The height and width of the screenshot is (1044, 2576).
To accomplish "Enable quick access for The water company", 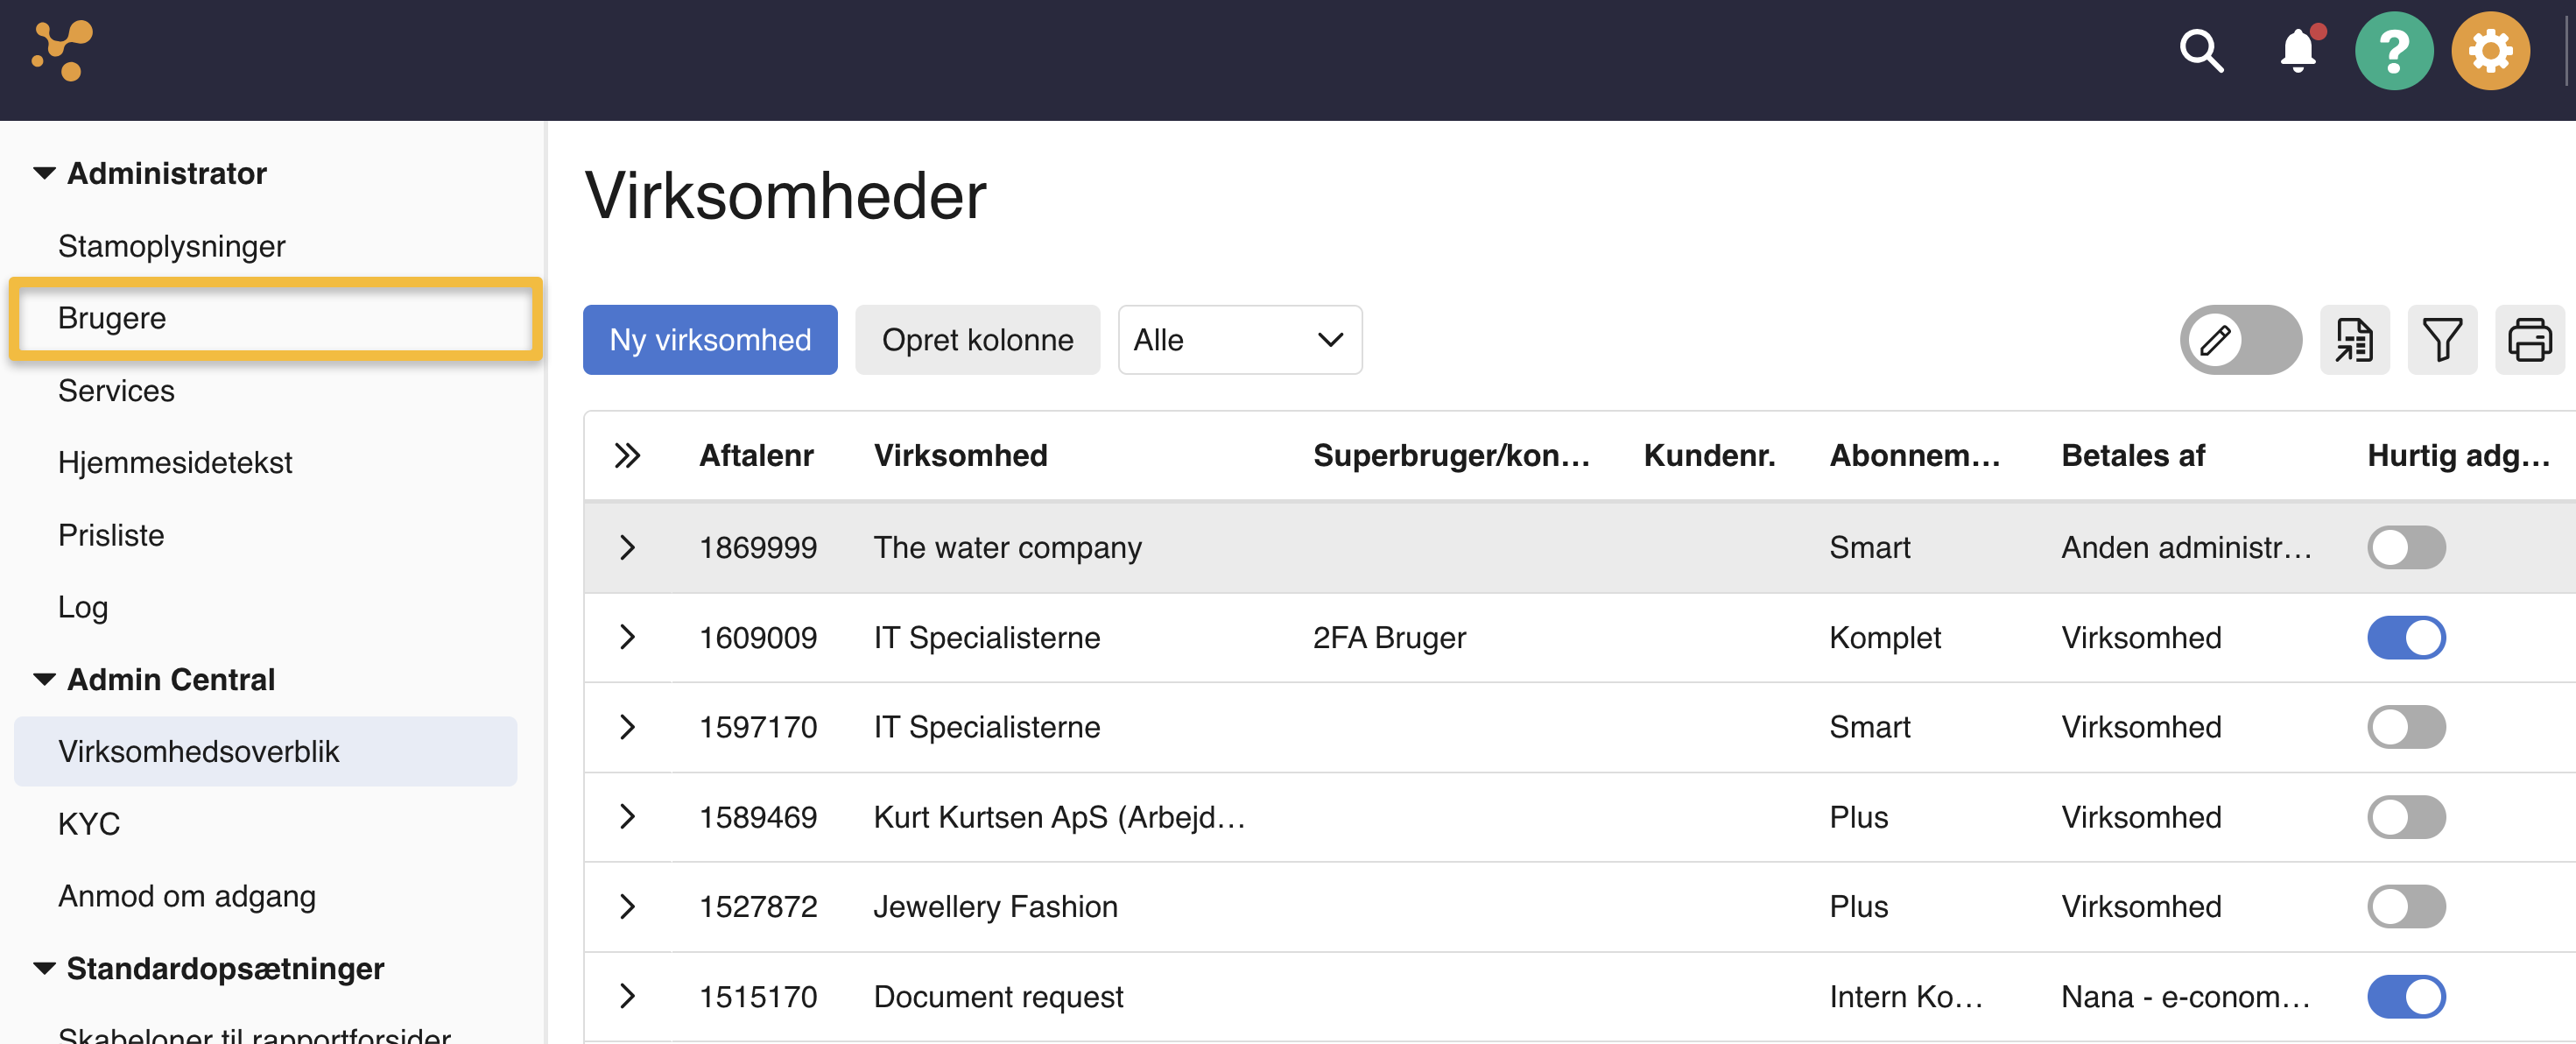I will click(x=2405, y=547).
